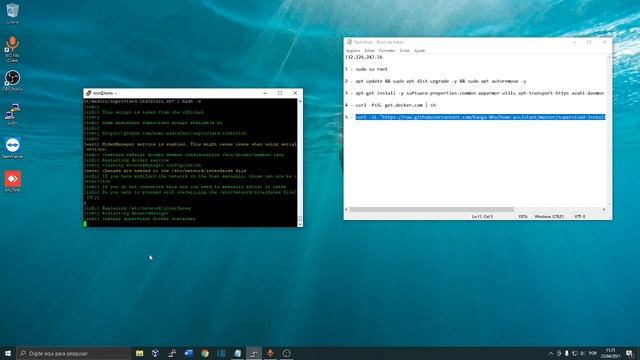Click the POR language indicator
This screenshot has height=360, width=640.
593,353
